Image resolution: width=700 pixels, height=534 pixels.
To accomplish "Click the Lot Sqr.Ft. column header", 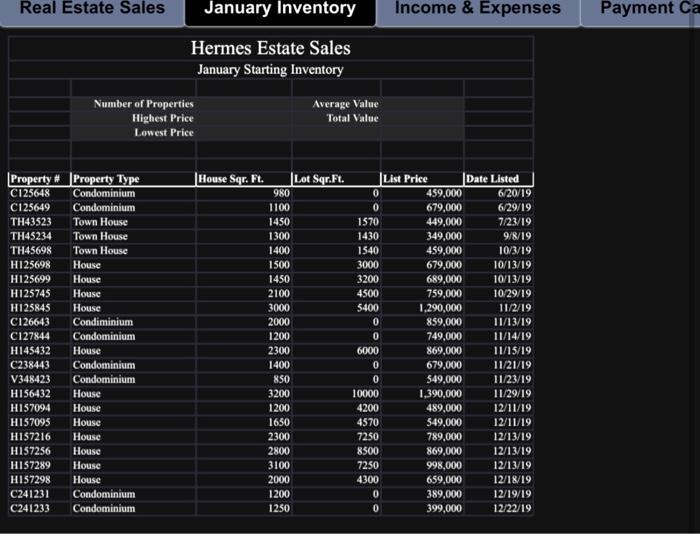I will pyautogui.click(x=336, y=179).
